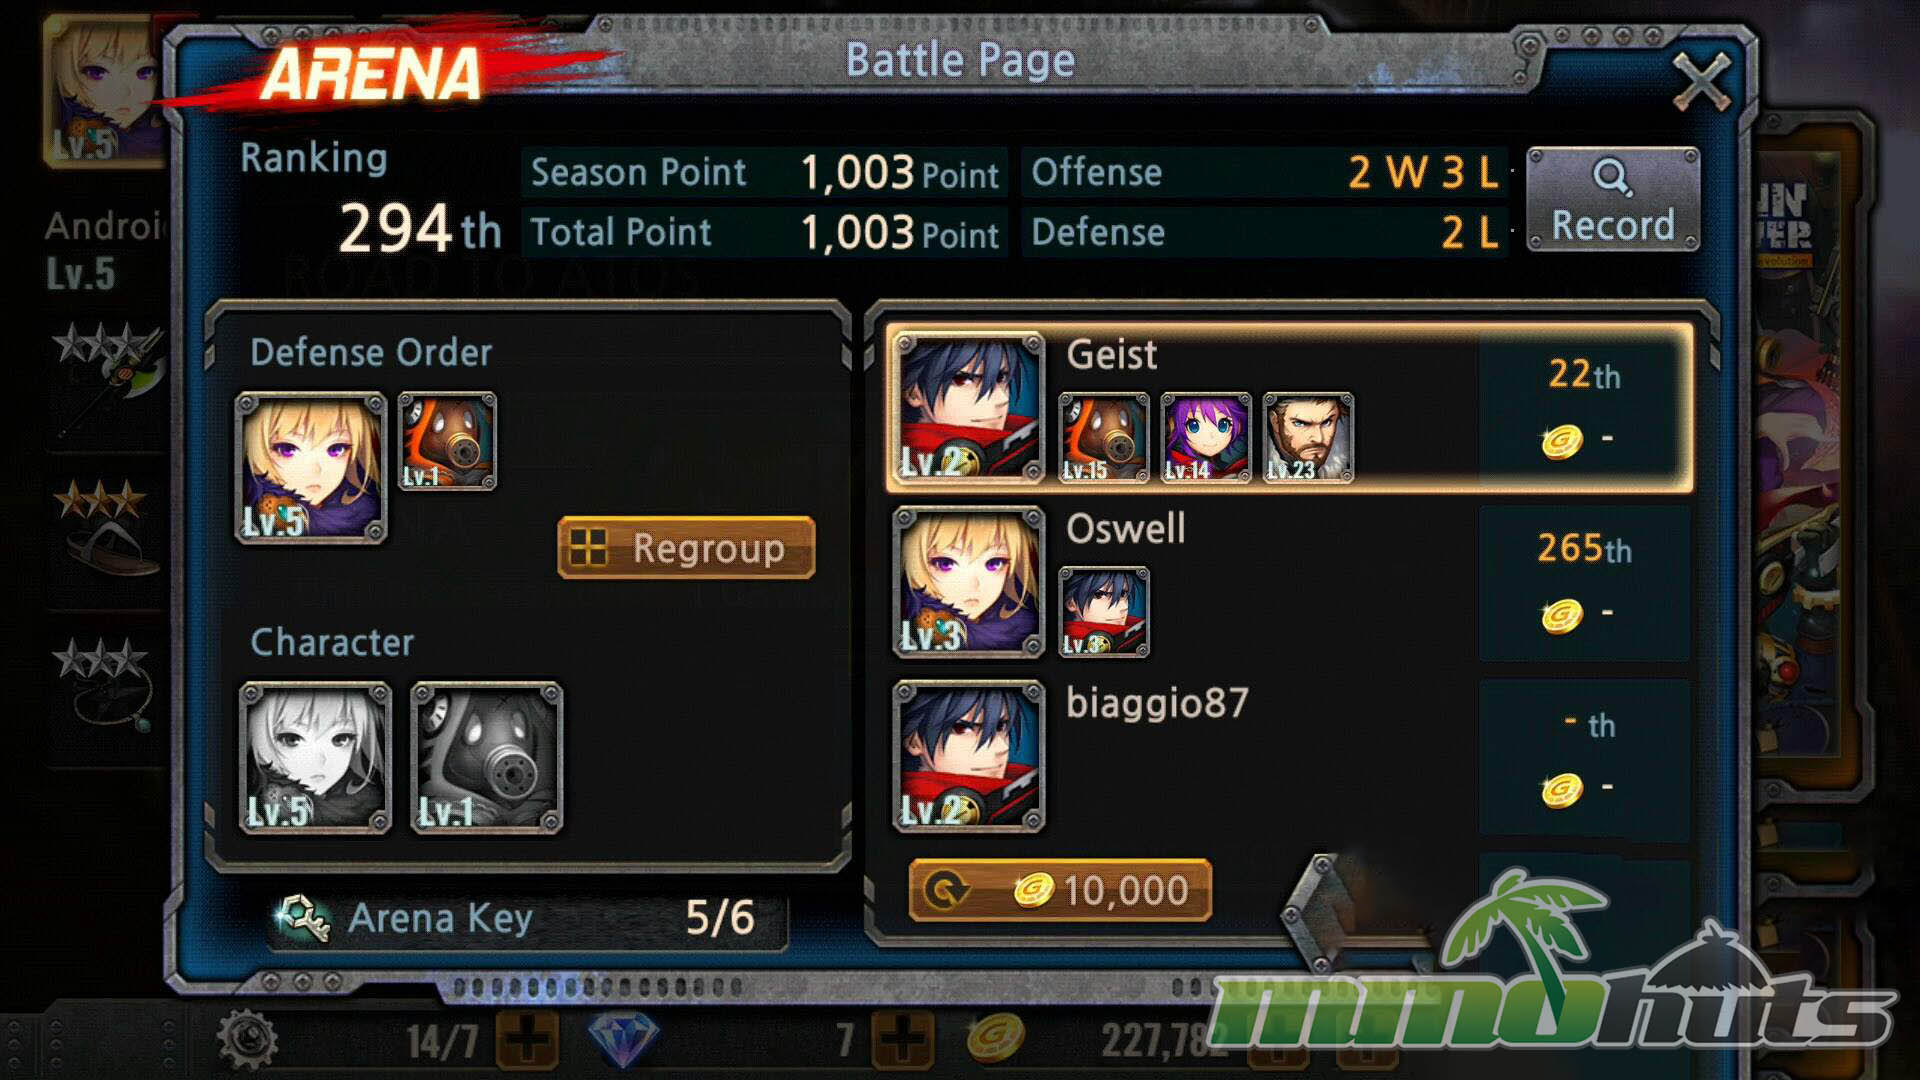Click the blue diamond gem icon
Screen dimensions: 1920x1080
[x=623, y=1039]
